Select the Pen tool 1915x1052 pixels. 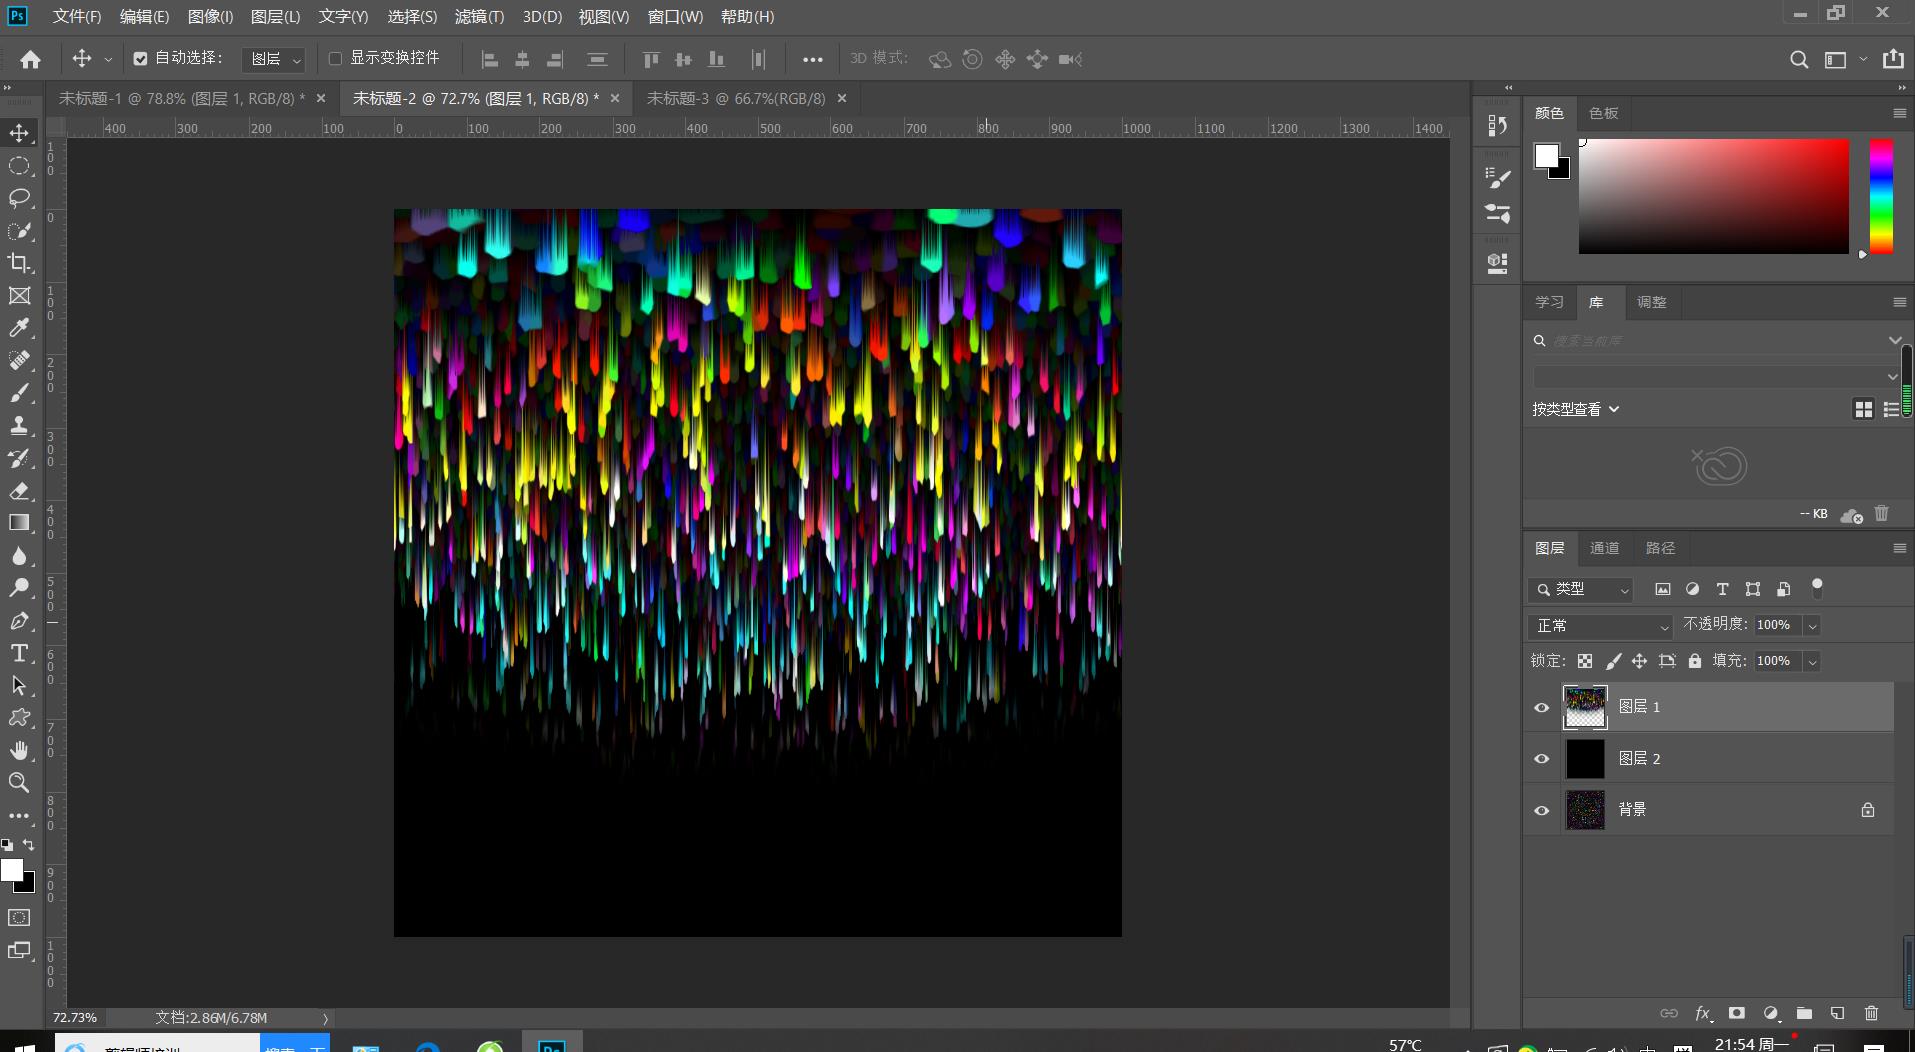pos(19,621)
